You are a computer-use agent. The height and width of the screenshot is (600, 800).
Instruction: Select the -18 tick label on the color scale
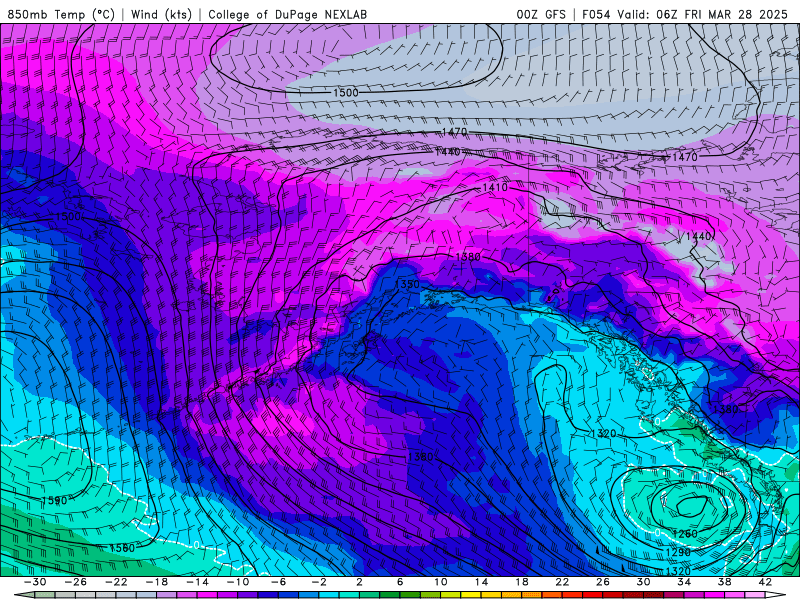[x=157, y=582]
